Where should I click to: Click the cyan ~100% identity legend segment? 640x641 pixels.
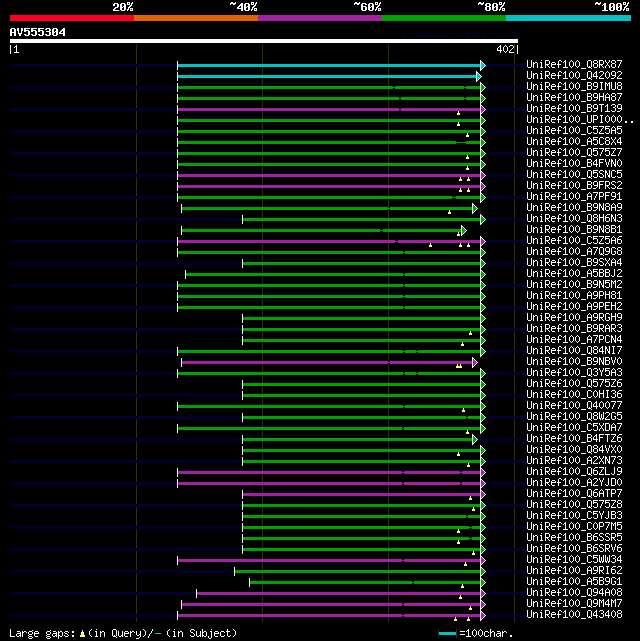click(568, 18)
